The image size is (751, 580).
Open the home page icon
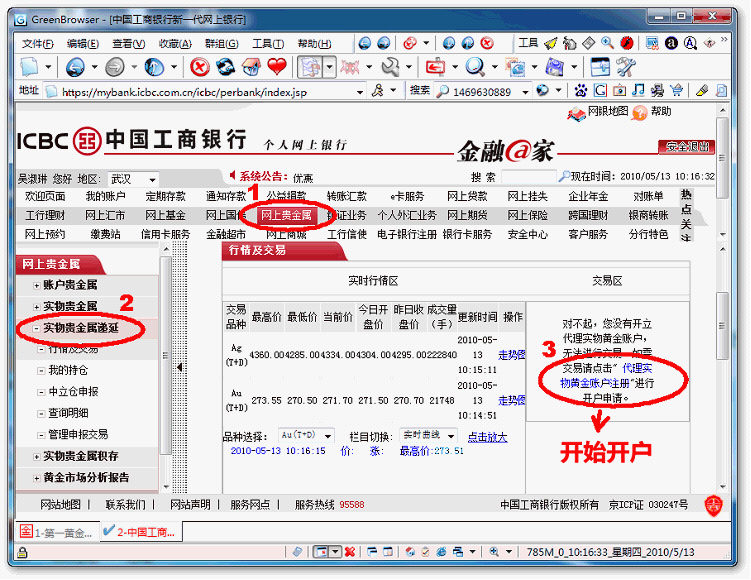coord(251,67)
